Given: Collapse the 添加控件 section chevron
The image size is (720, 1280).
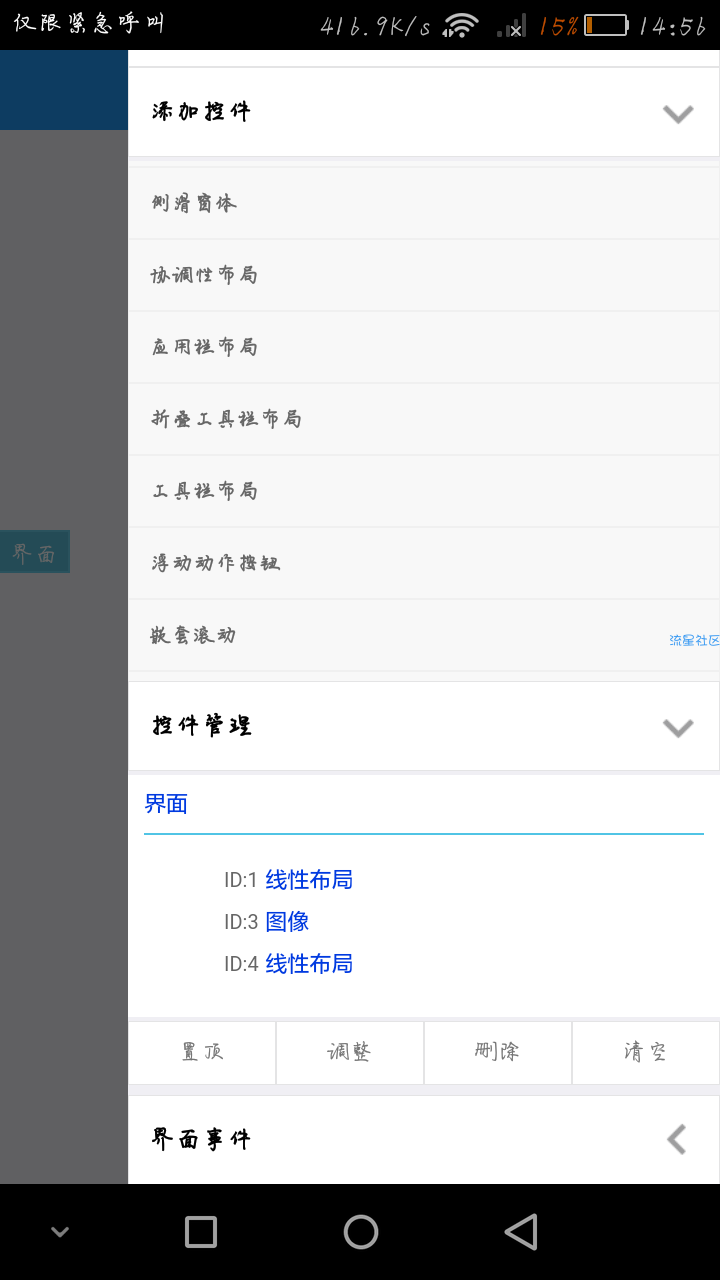Looking at the screenshot, I should tap(678, 113).
